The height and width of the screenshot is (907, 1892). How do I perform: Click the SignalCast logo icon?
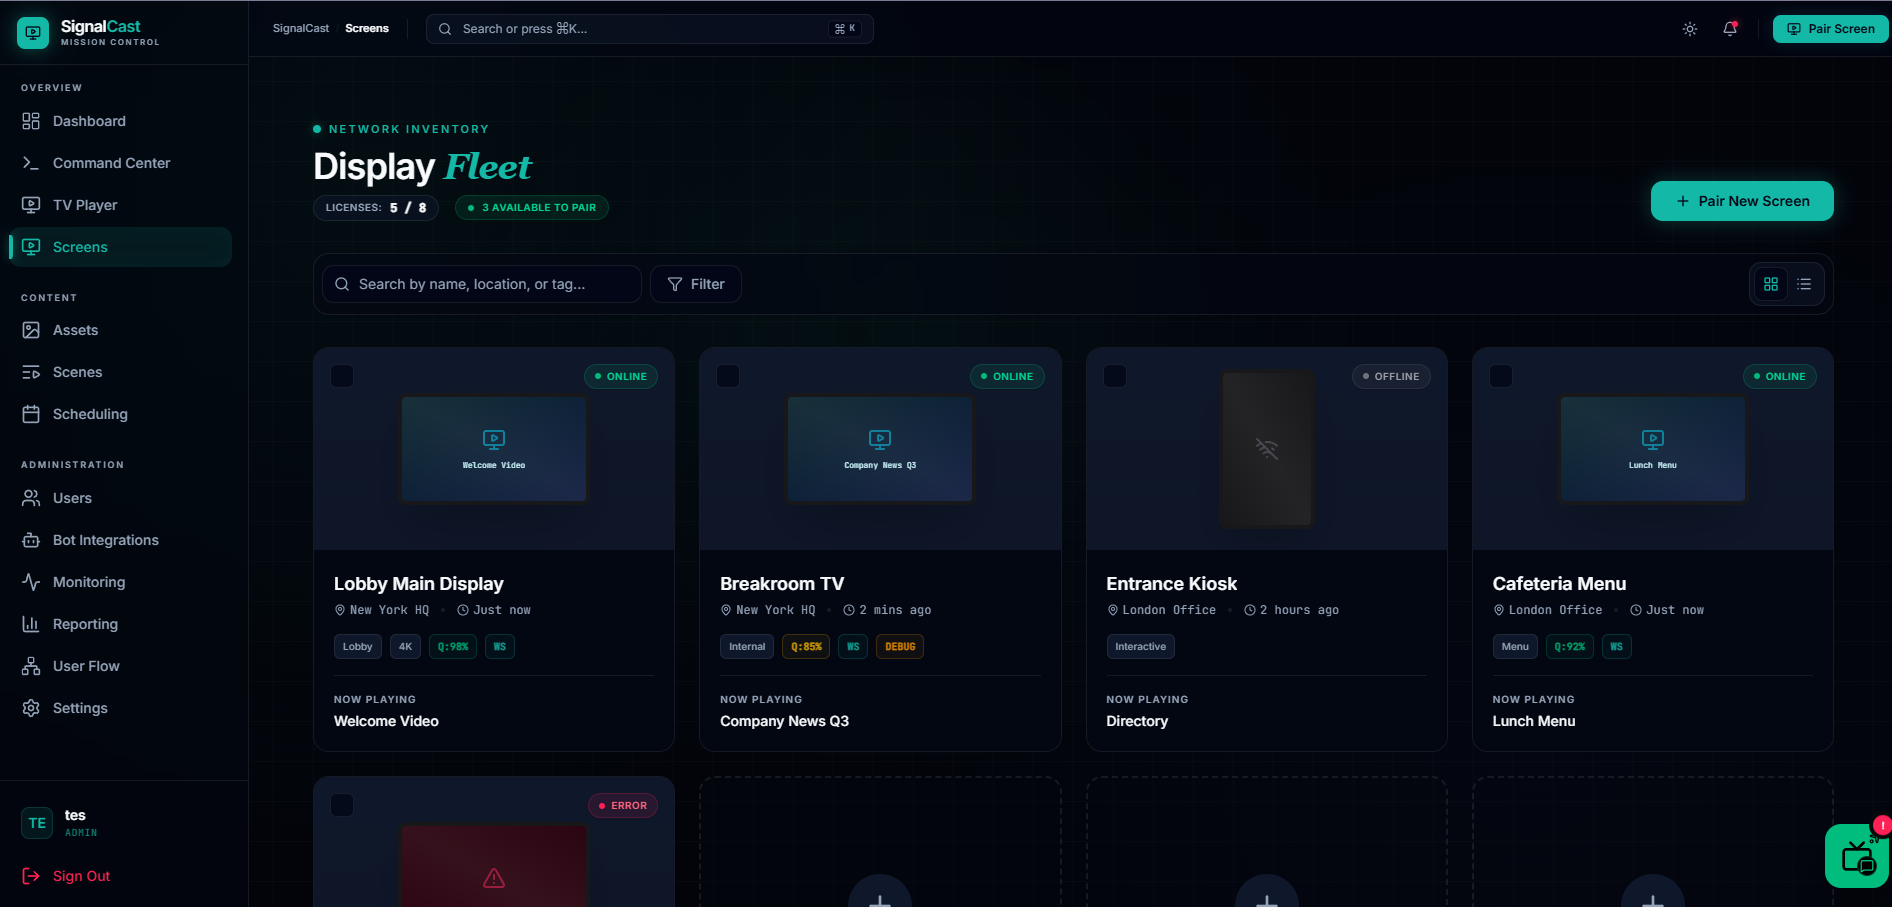point(33,33)
